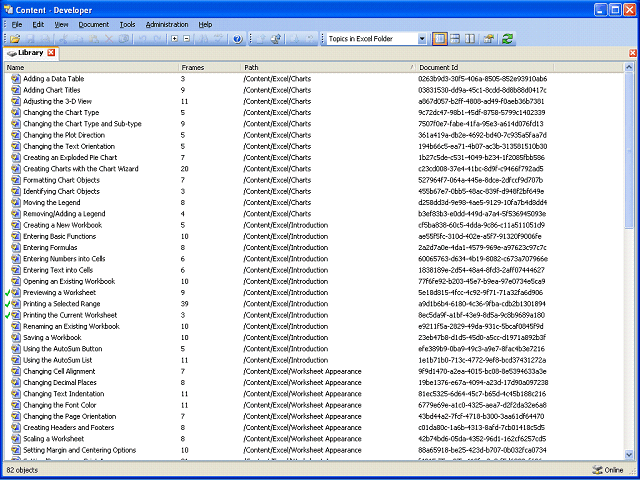Image resolution: width=640 pixels, height=480 pixels.
Task: Open the Topics in Excel Folder view dropdown
Action: [422, 39]
